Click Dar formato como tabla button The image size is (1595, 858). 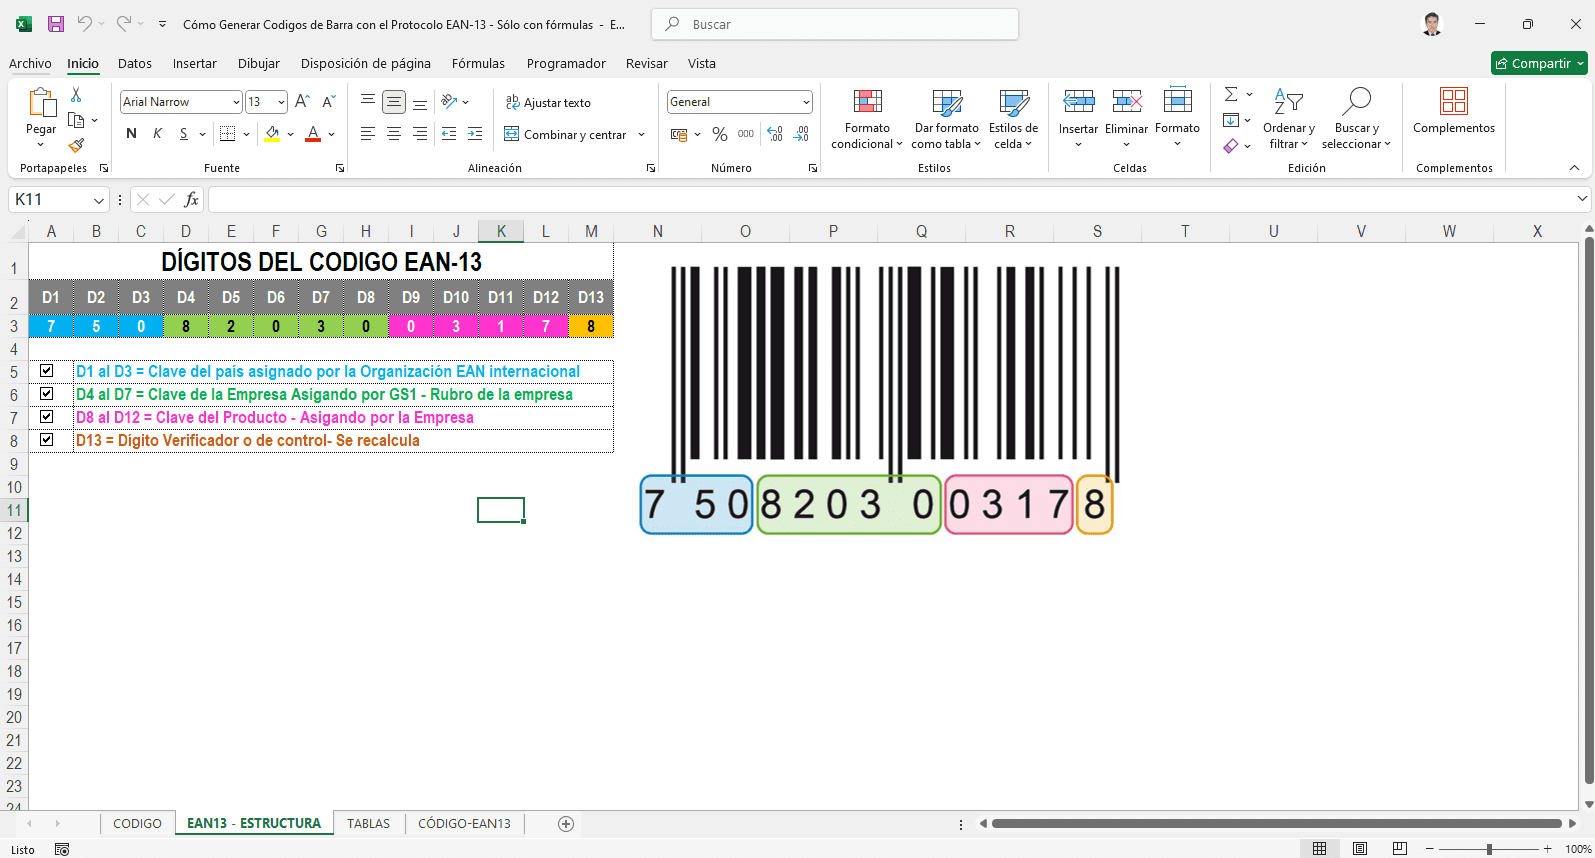(946, 119)
